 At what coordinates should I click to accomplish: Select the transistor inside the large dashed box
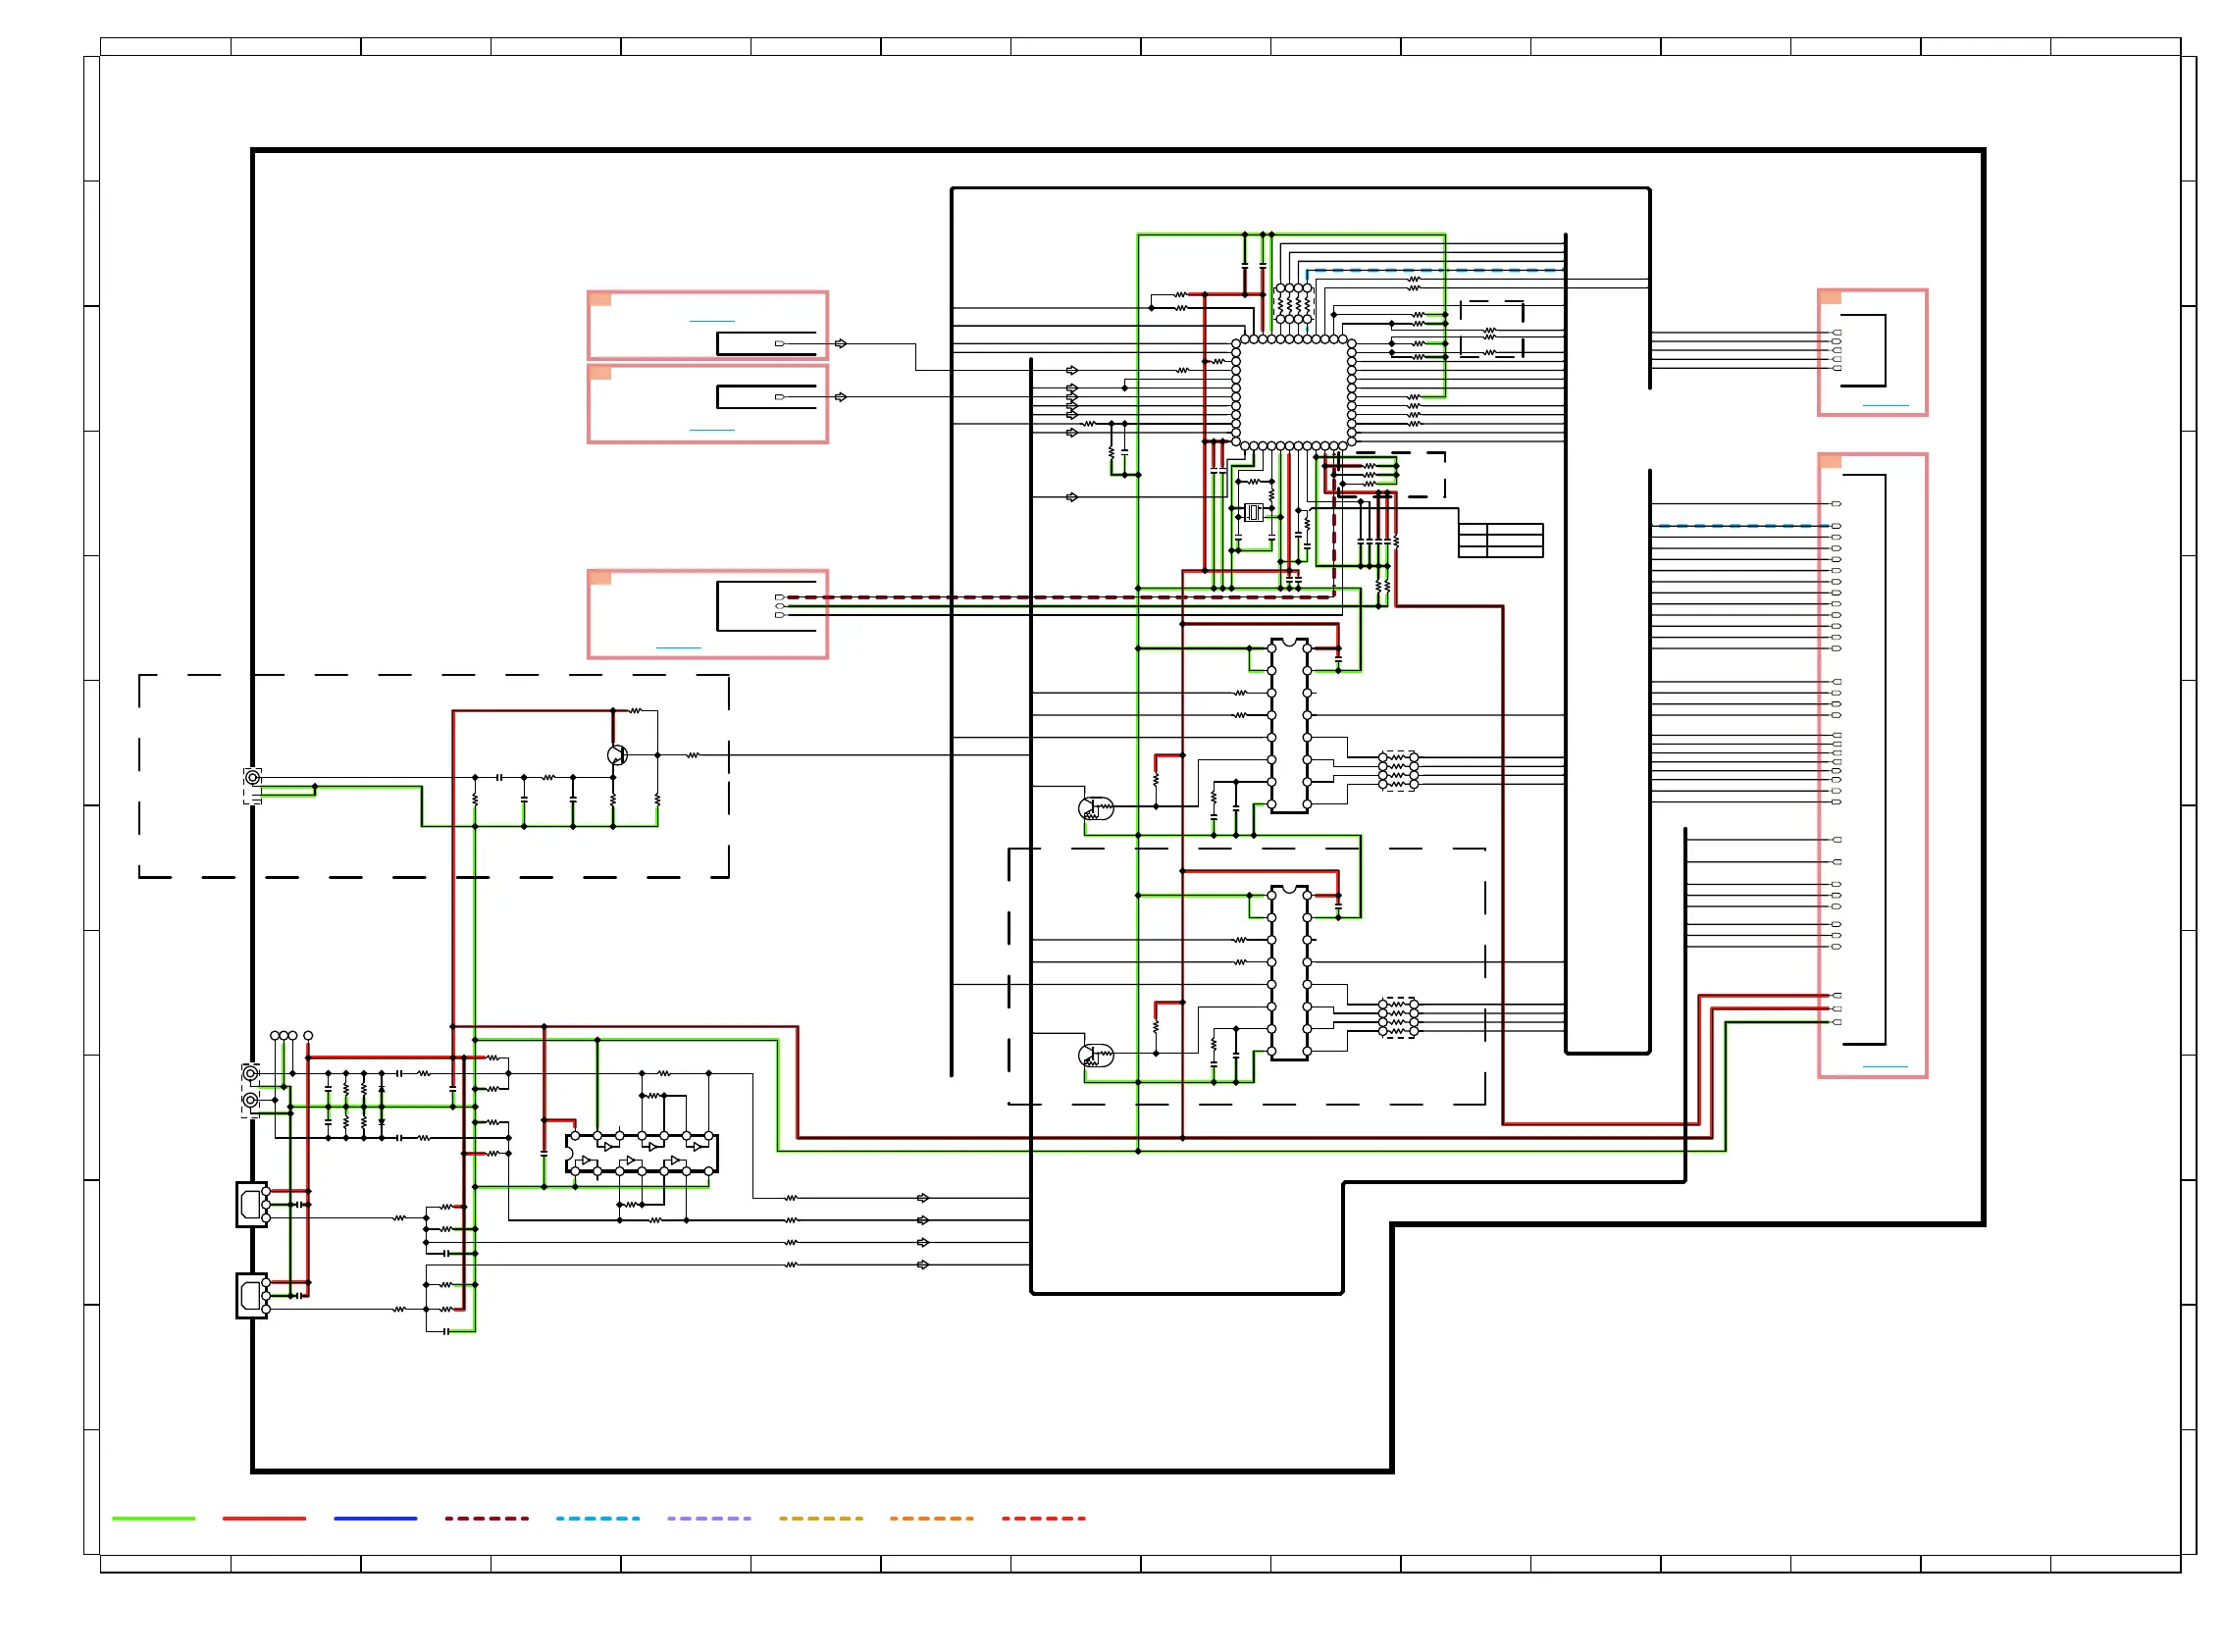1094,1055
